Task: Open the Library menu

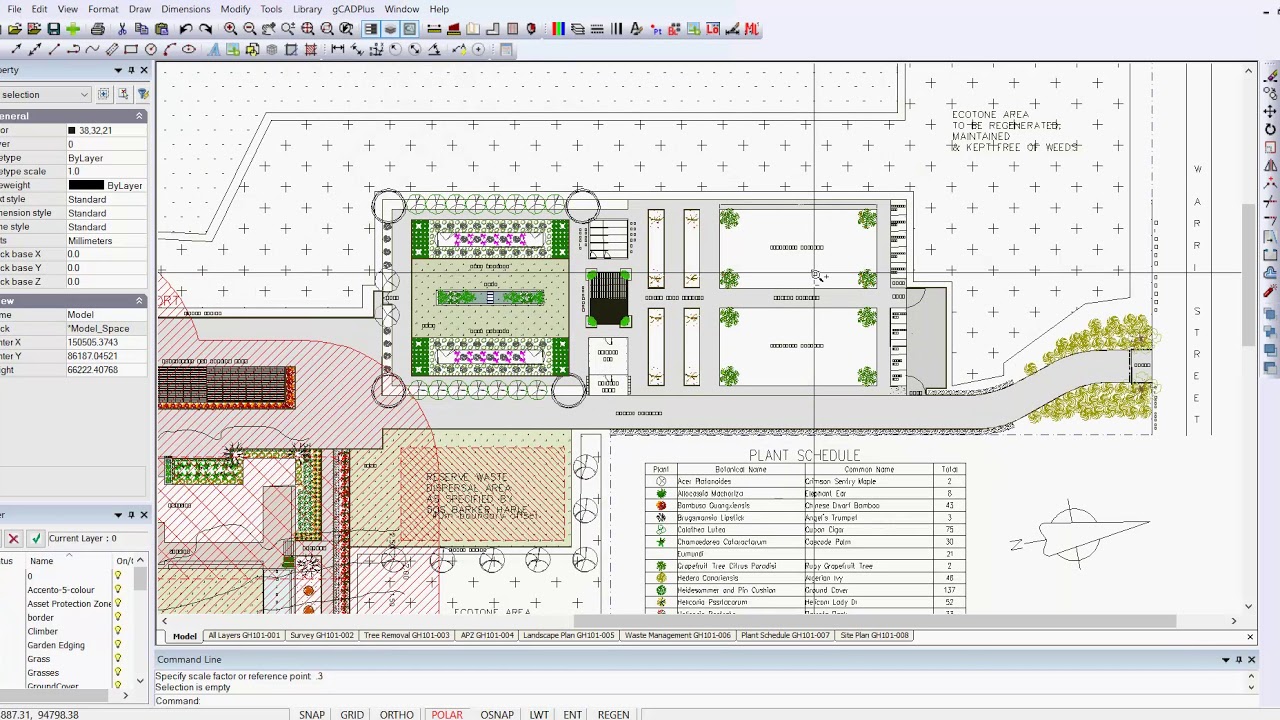Action: (x=307, y=9)
